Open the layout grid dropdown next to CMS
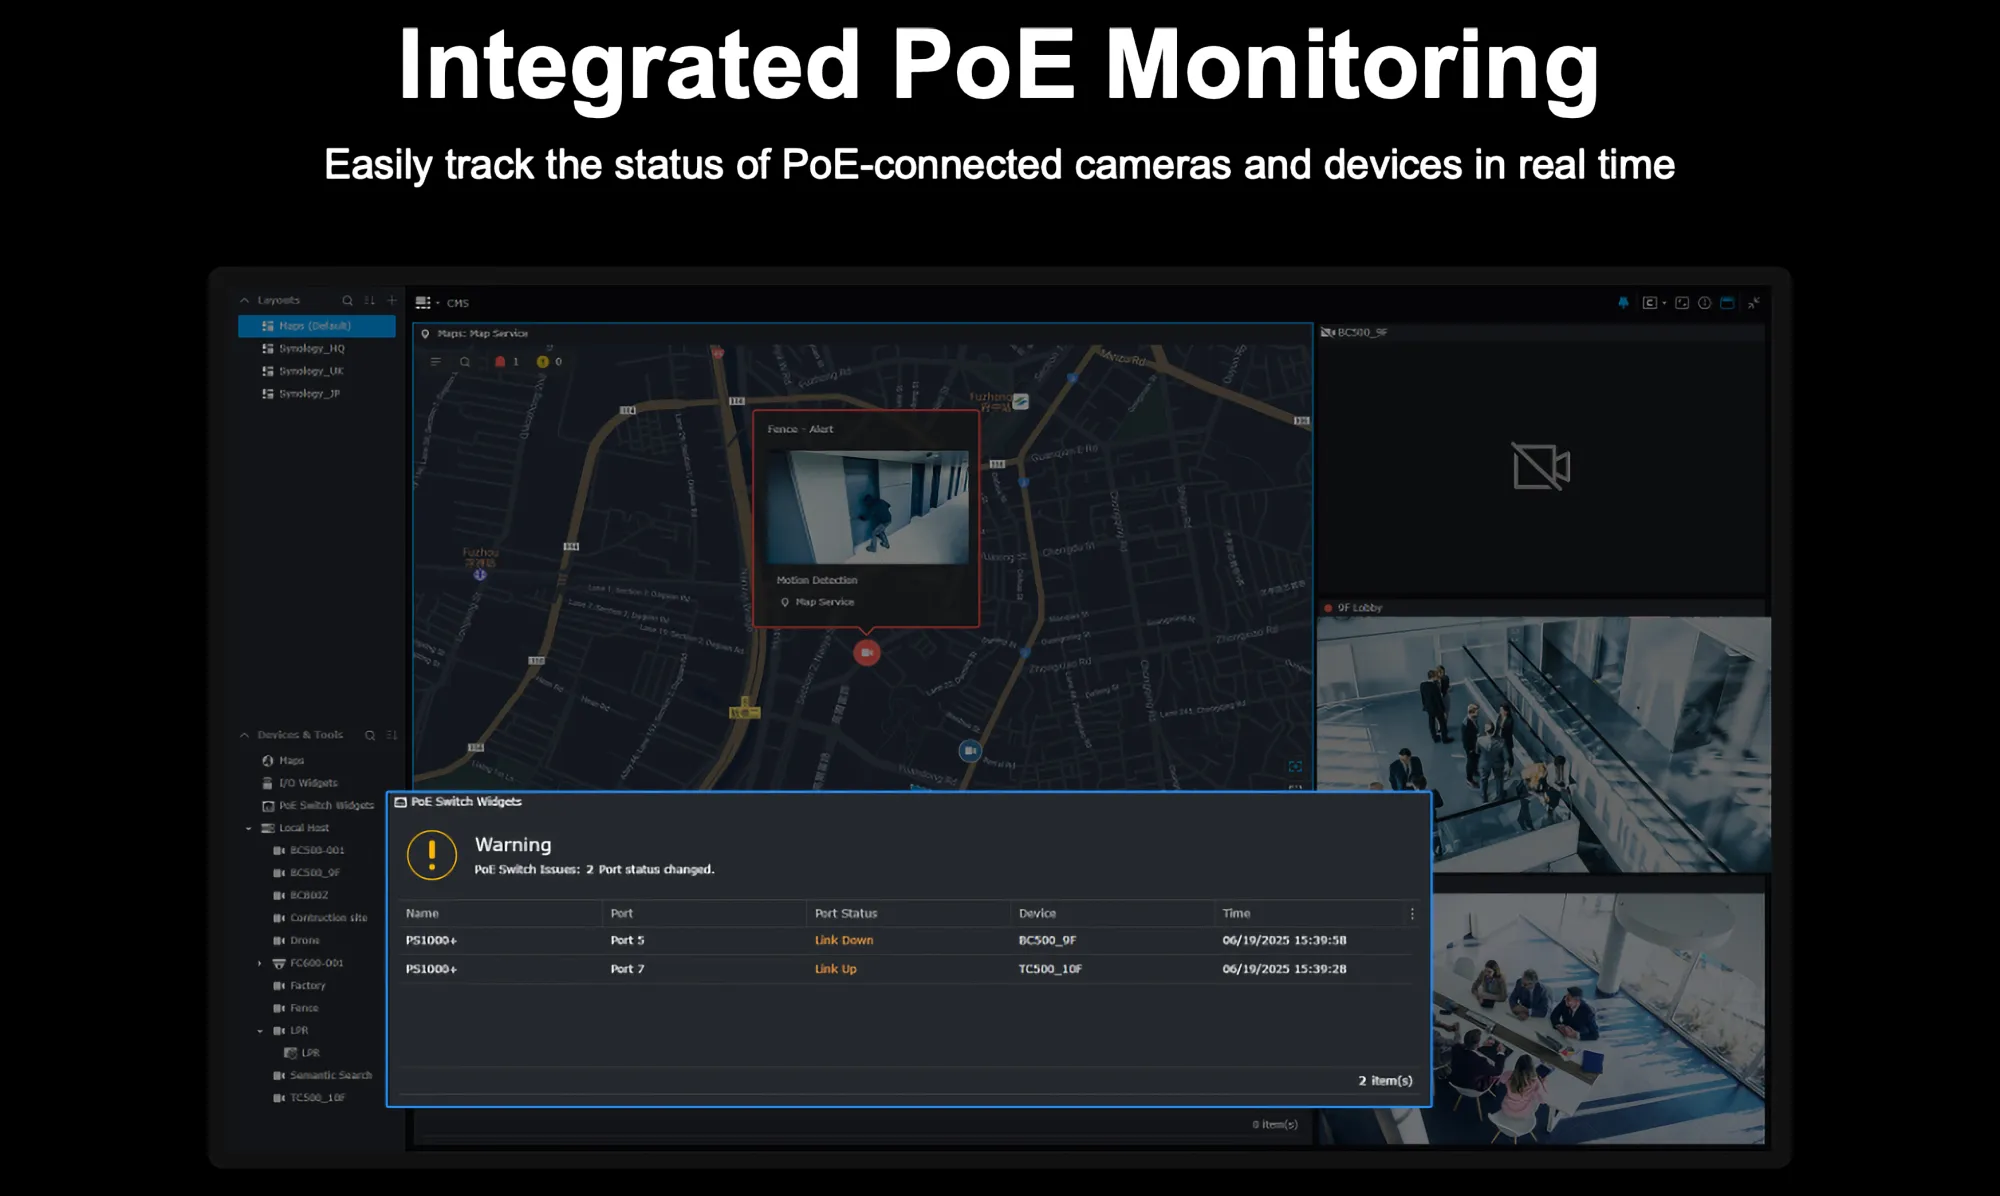The image size is (2000, 1196). [426, 303]
